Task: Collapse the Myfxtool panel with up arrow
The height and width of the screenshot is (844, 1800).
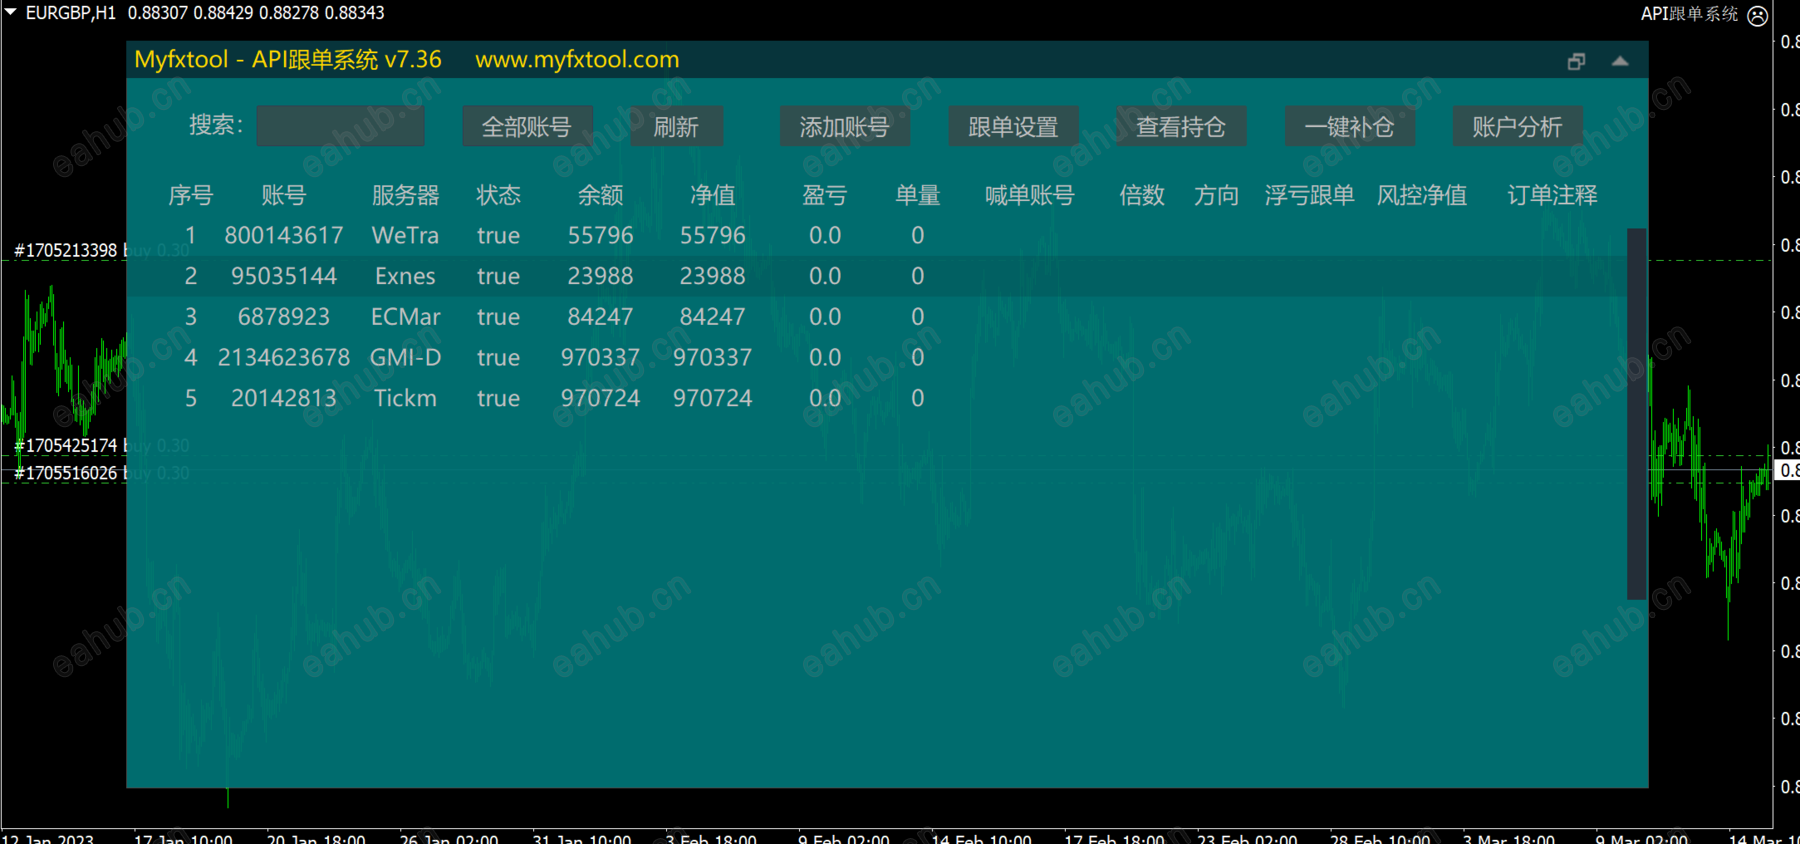Action: [1620, 61]
